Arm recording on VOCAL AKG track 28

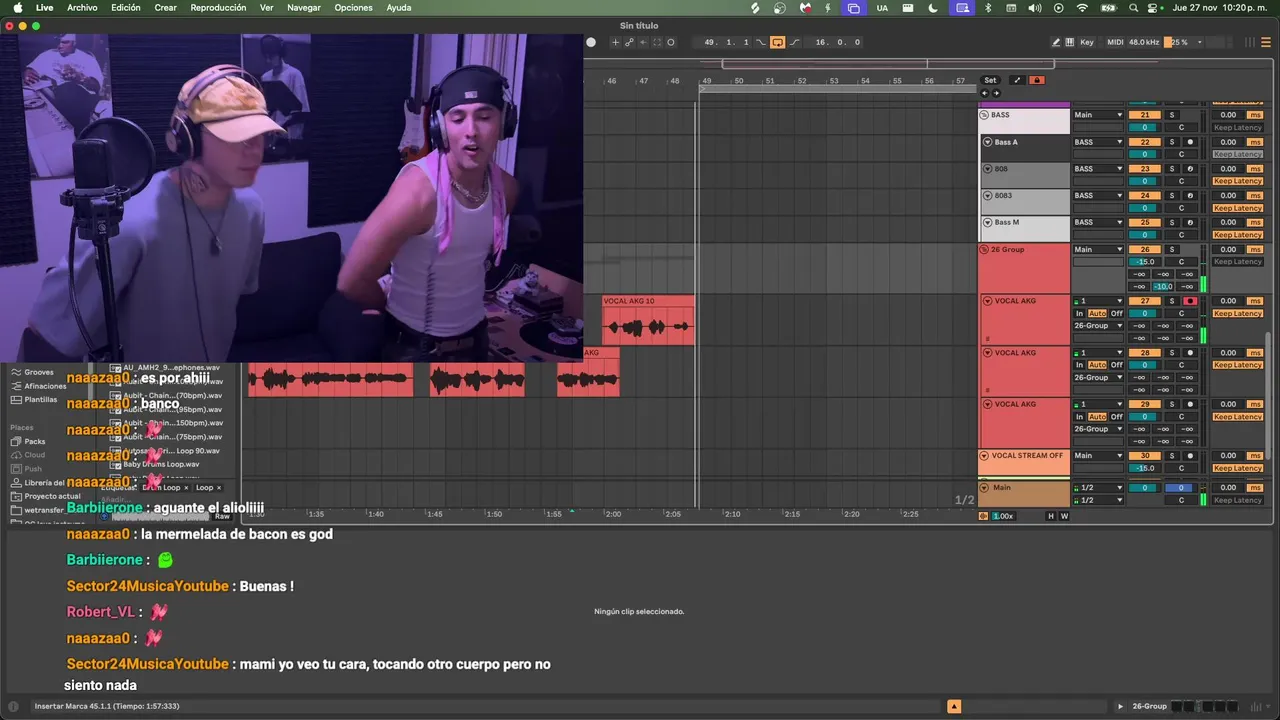(x=1190, y=353)
